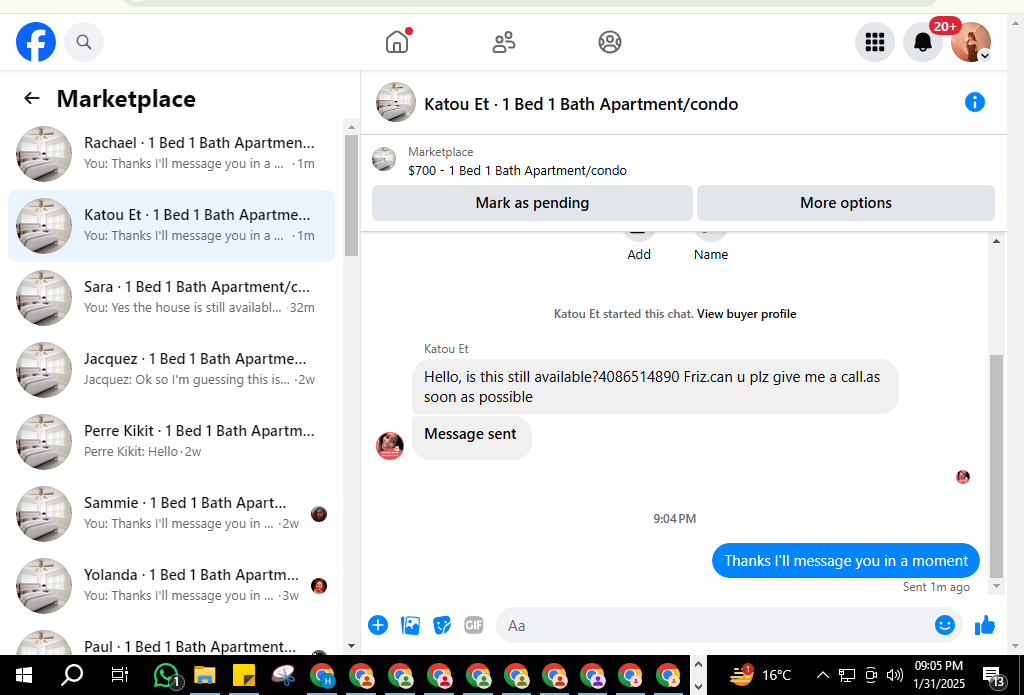This screenshot has height=695, width=1024.
Task: Click the back arrow beside Marketplace
Action: (x=31, y=99)
